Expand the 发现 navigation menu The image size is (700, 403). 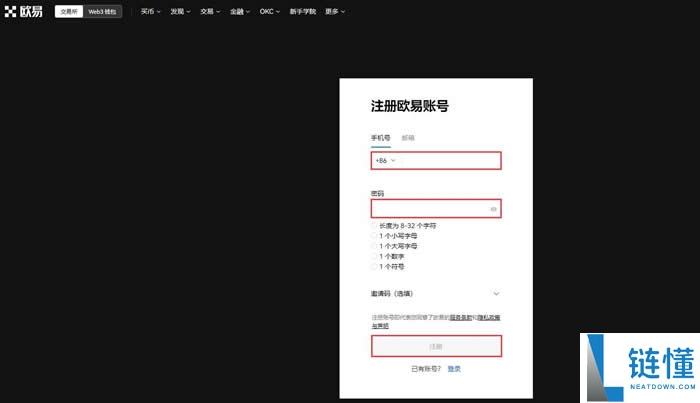[180, 12]
